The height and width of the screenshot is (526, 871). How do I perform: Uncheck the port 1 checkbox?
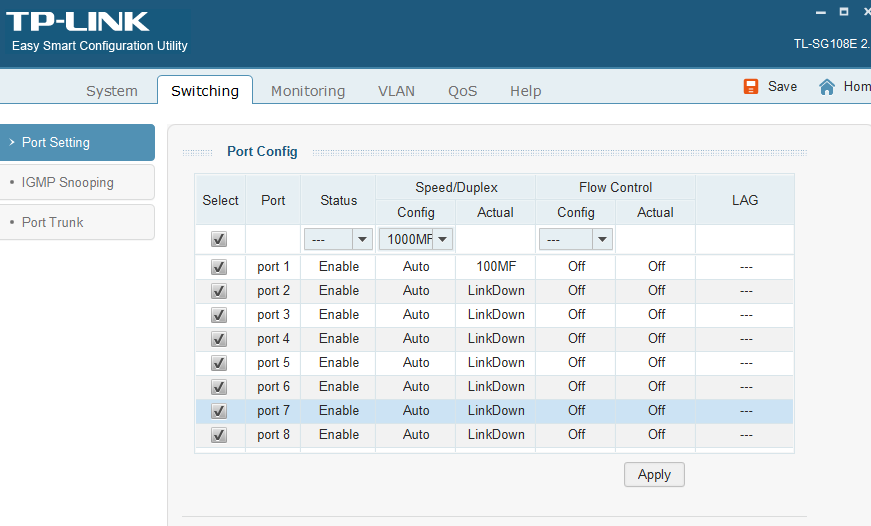pos(219,267)
